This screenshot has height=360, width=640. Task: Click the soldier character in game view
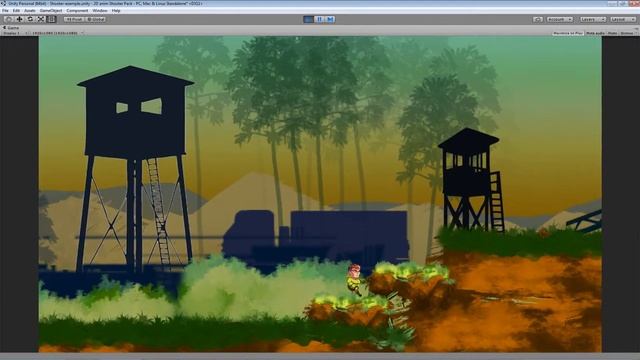pos(354,280)
